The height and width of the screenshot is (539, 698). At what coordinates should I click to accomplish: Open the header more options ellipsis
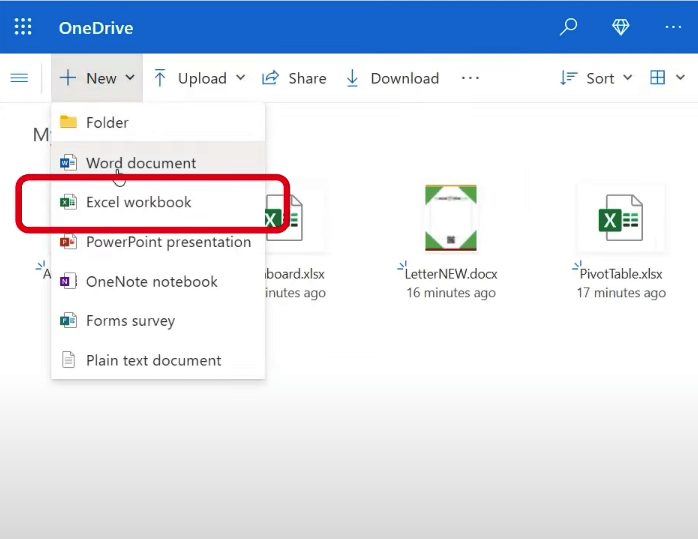pos(673,27)
